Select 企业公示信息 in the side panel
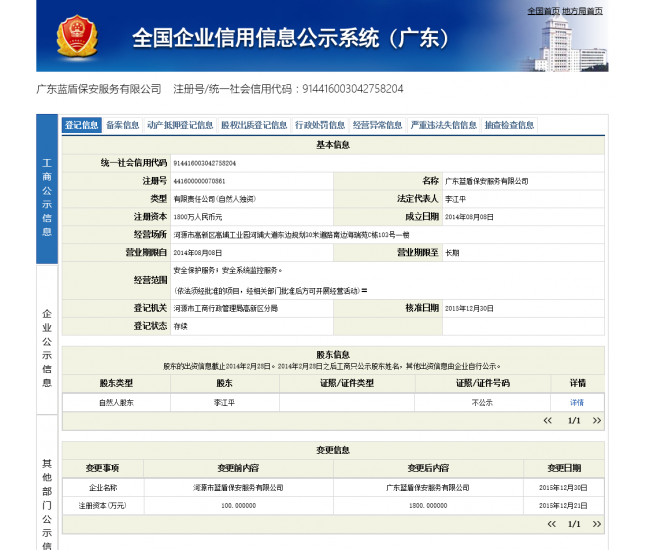The image size is (650, 550). coord(47,340)
